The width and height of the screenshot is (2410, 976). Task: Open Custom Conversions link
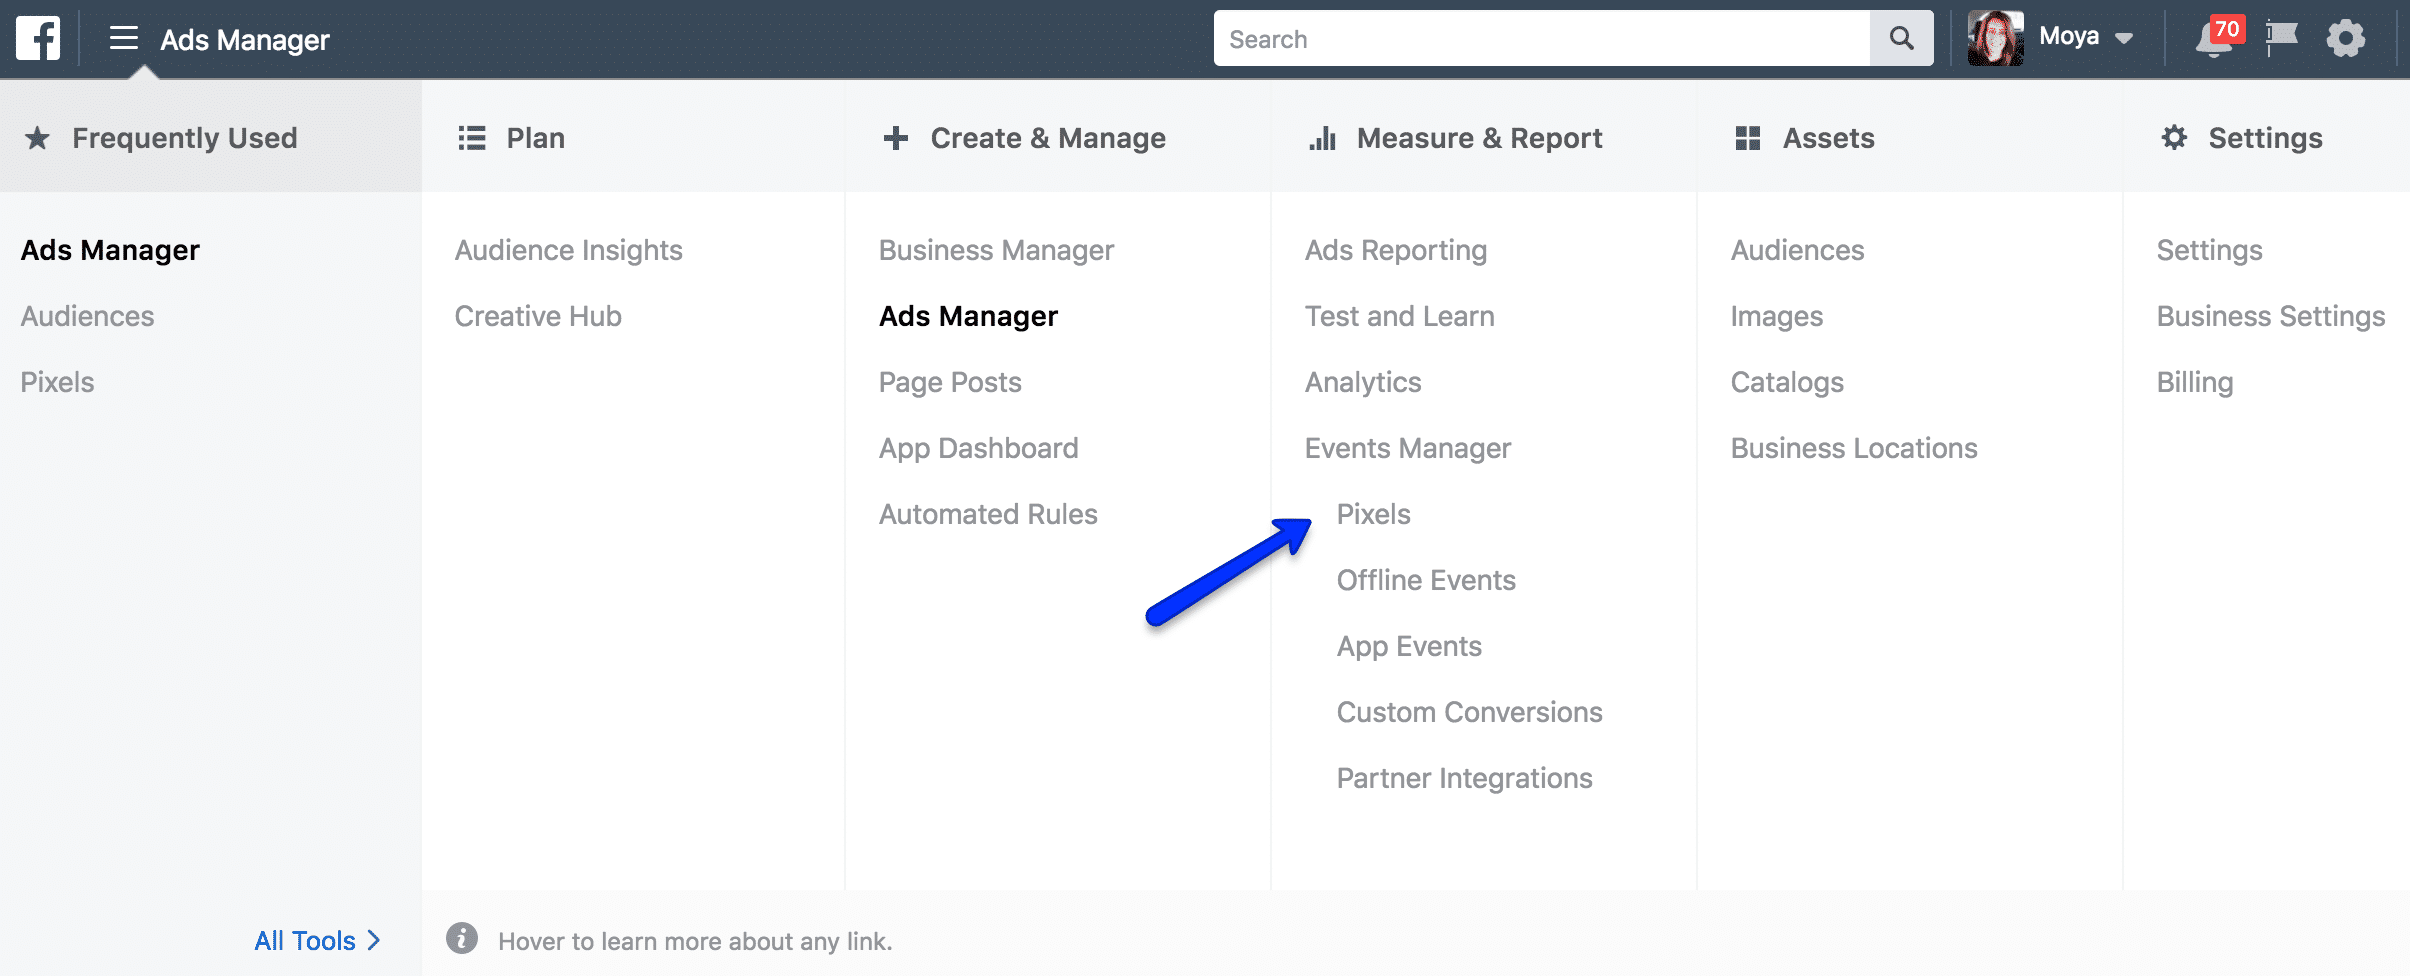1469,712
